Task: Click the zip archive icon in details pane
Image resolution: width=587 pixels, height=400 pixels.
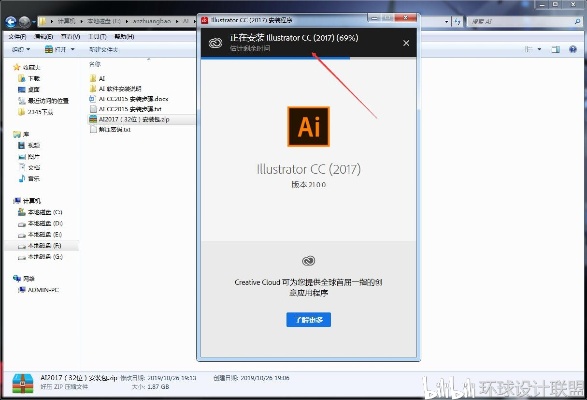Action: click(x=22, y=384)
